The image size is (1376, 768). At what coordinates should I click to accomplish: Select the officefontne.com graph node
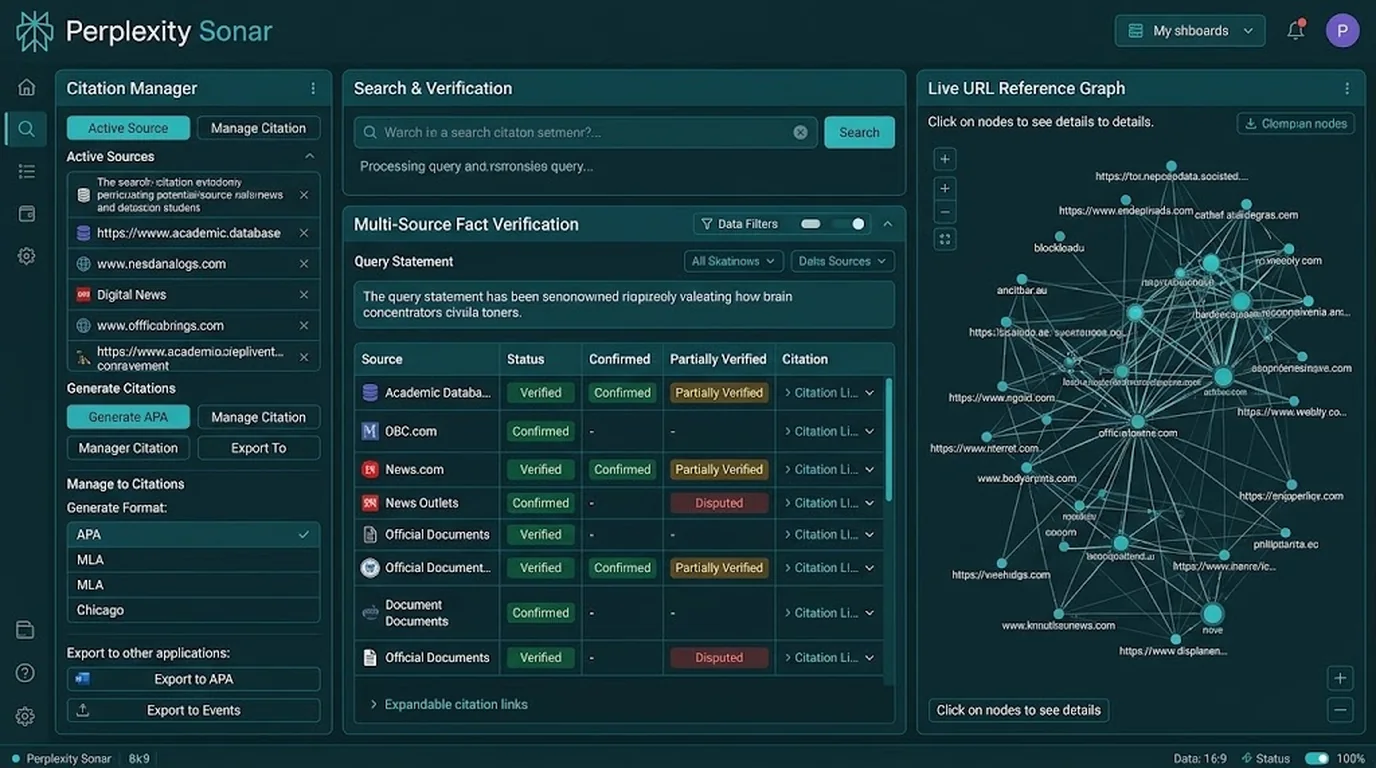tap(1137, 422)
